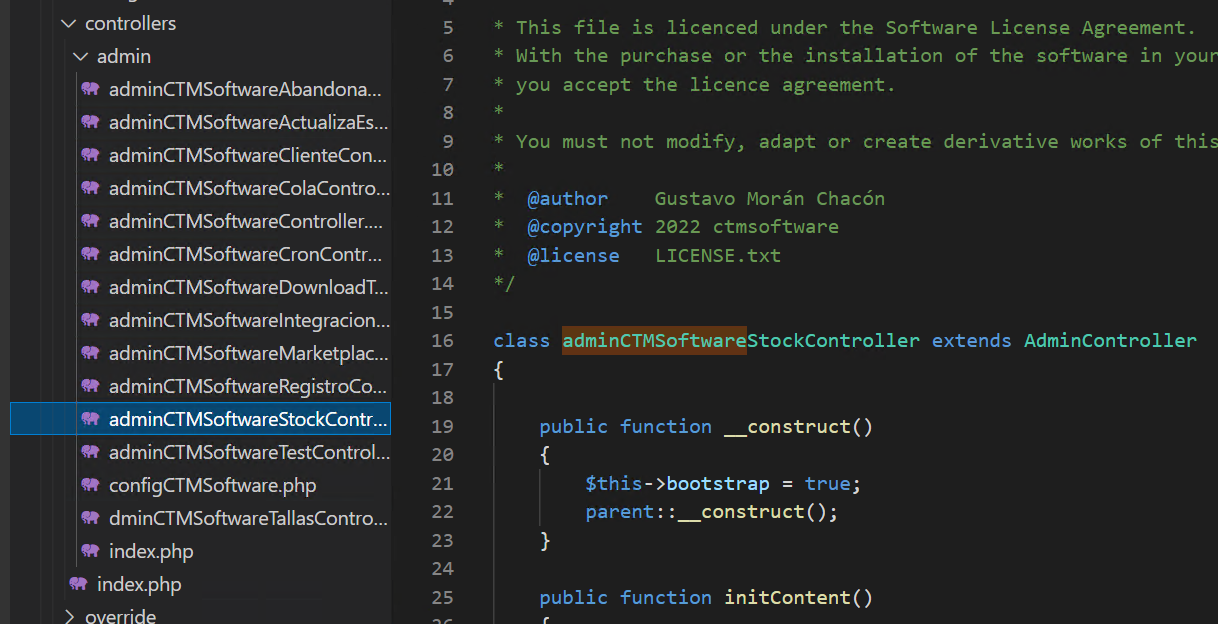The height and width of the screenshot is (624, 1218).
Task: Click PHP icon of adminCTMSoftwareMarketplac file
Action: click(x=91, y=353)
